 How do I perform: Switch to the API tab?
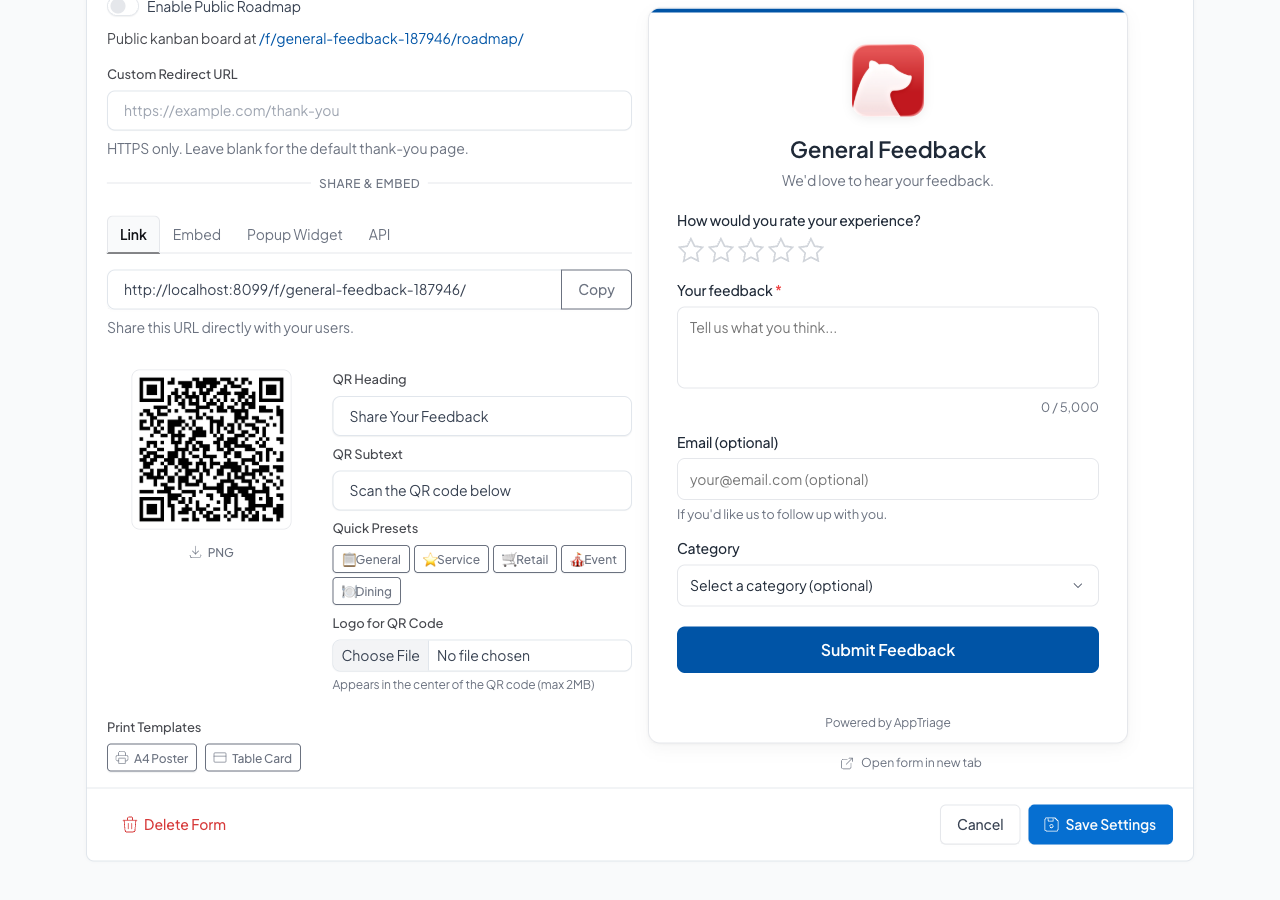(379, 234)
